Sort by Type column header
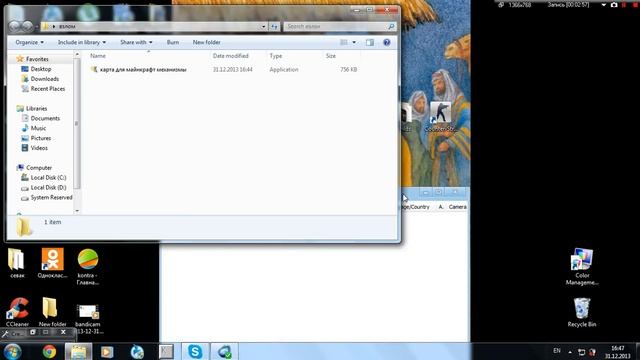 click(276, 56)
